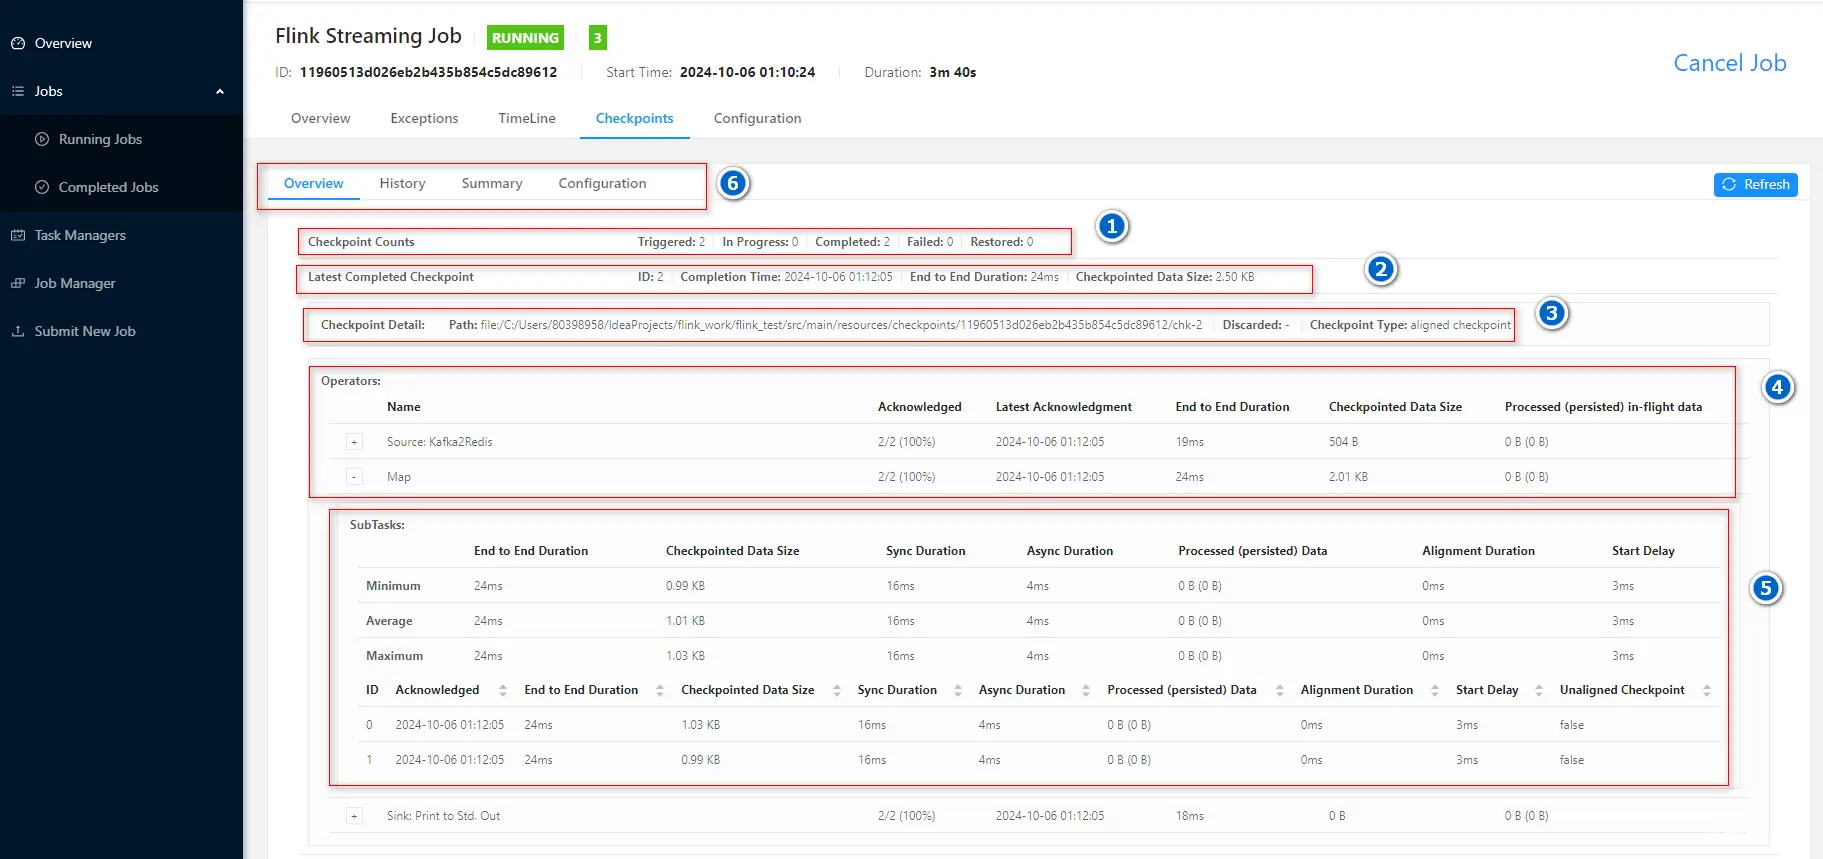This screenshot has width=1823, height=859.
Task: Click the Submit New Job upload icon
Action: [x=18, y=331]
